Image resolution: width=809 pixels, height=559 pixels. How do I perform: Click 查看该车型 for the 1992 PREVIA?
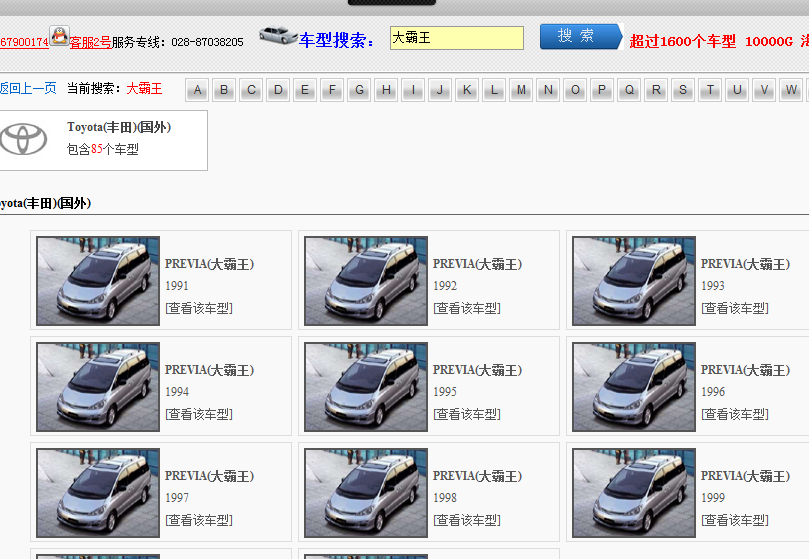point(467,308)
